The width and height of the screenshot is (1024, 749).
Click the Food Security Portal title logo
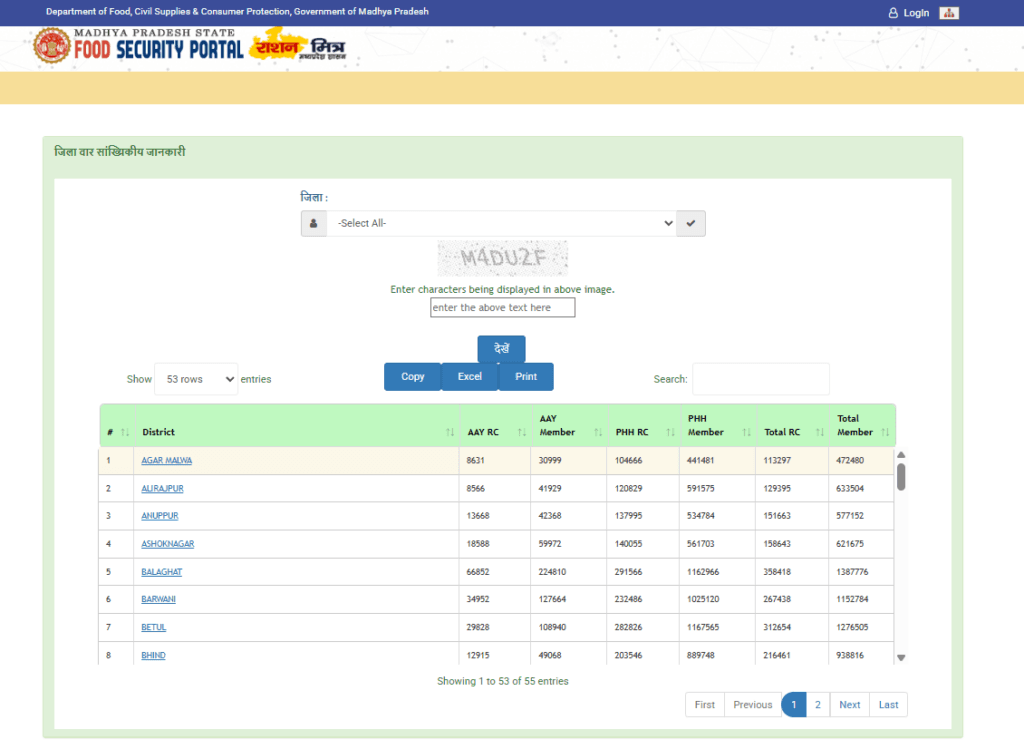tap(158, 45)
